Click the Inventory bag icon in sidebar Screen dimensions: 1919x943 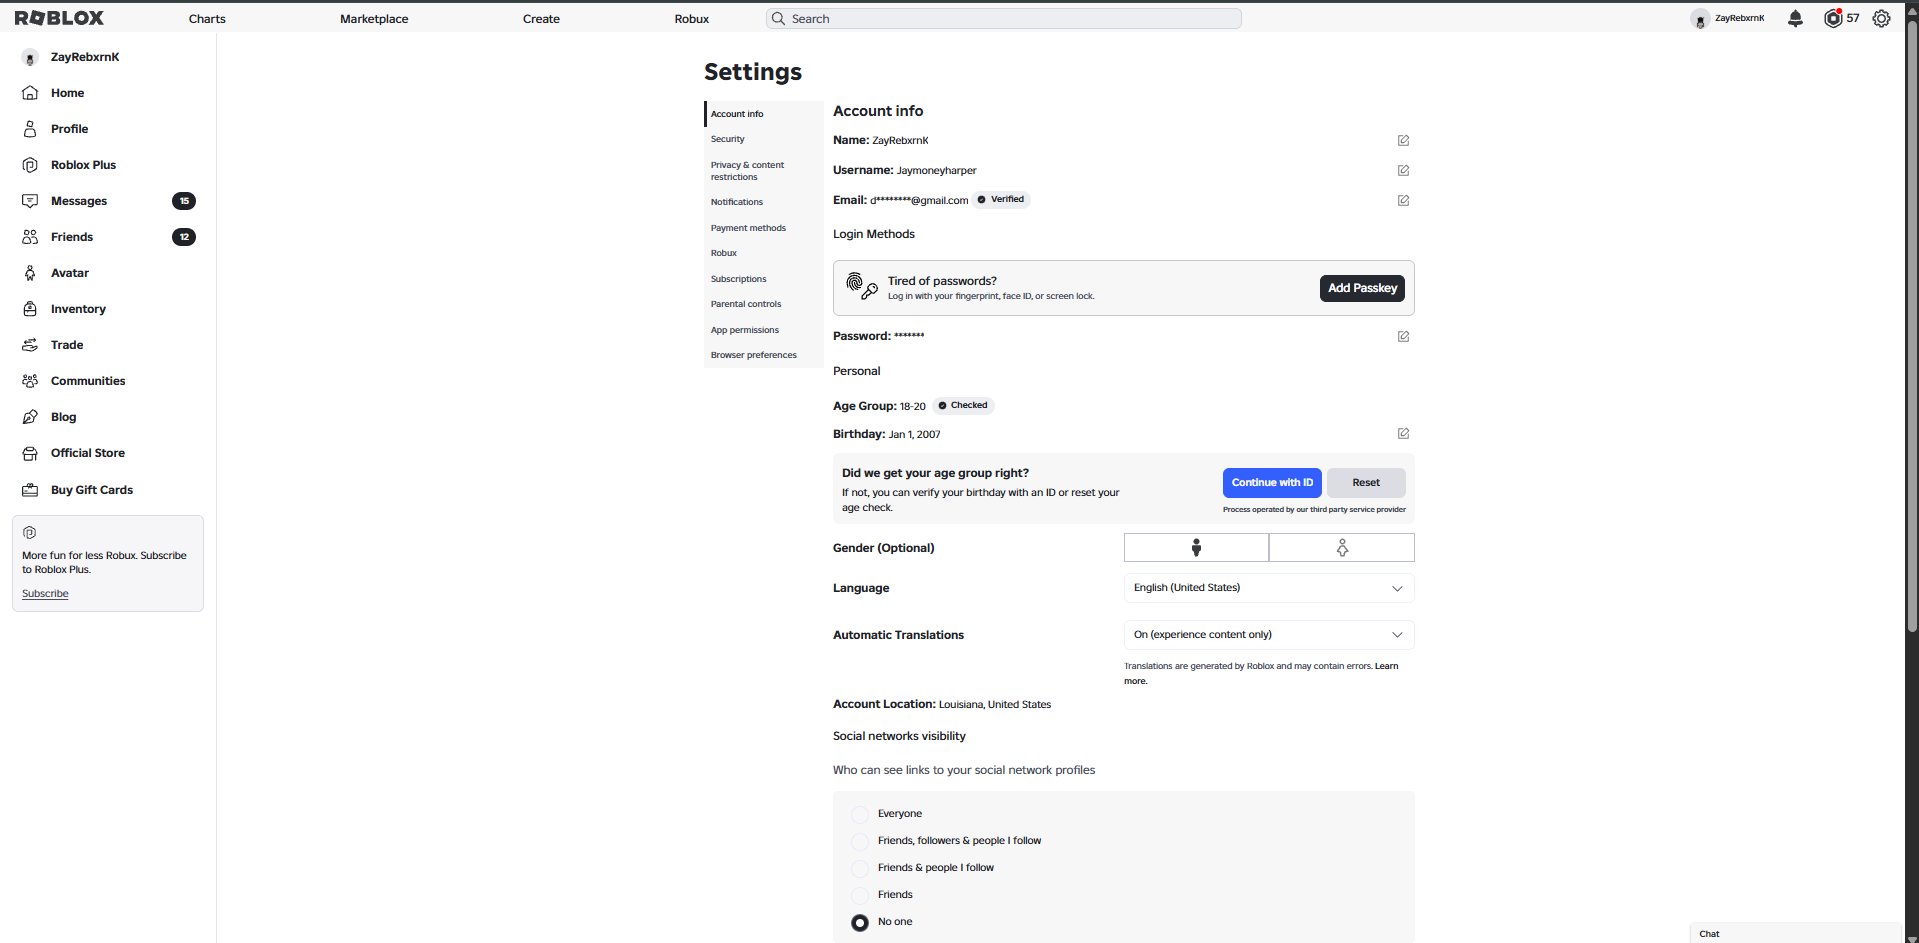(x=30, y=309)
